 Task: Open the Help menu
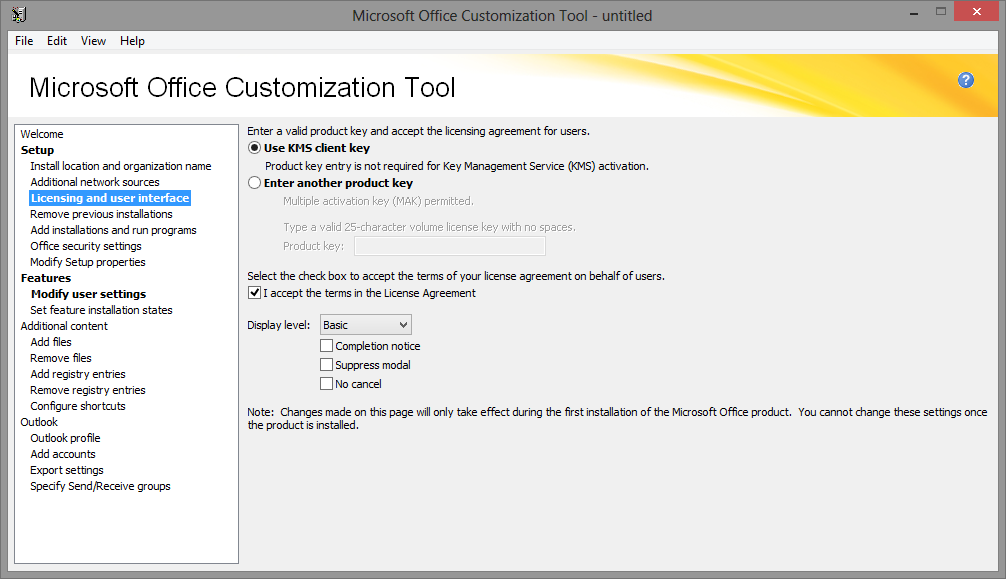pyautogui.click(x=132, y=41)
